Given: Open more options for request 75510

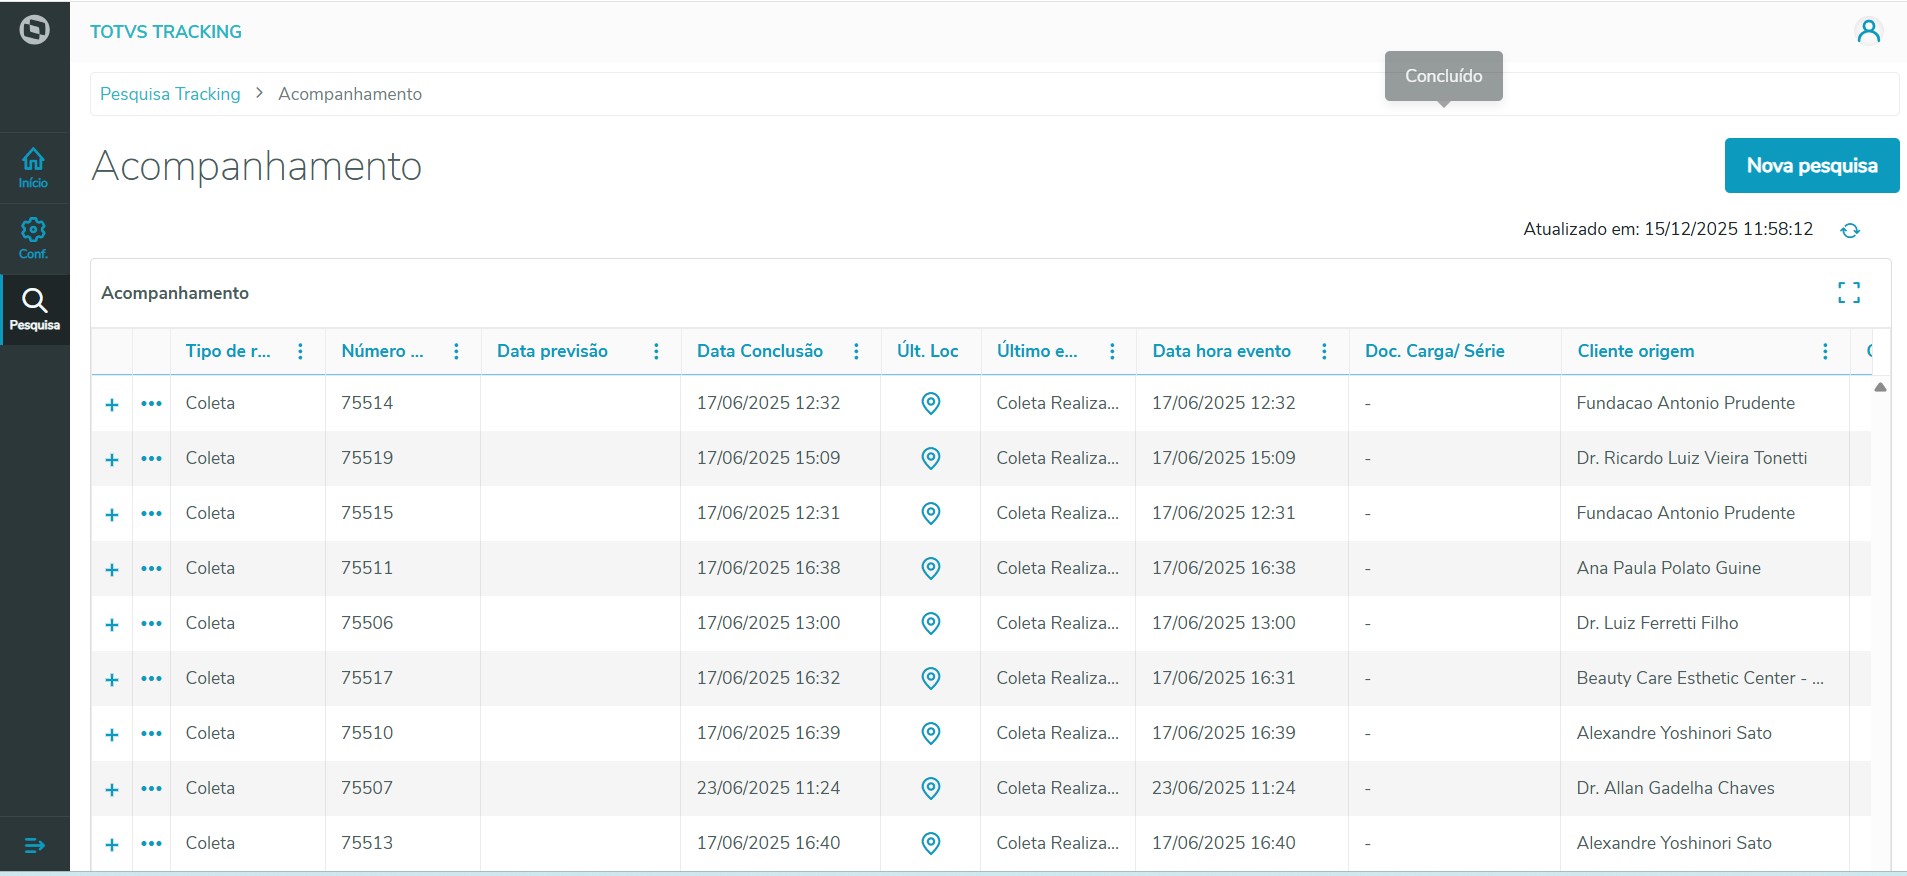Looking at the screenshot, I should click(x=151, y=733).
